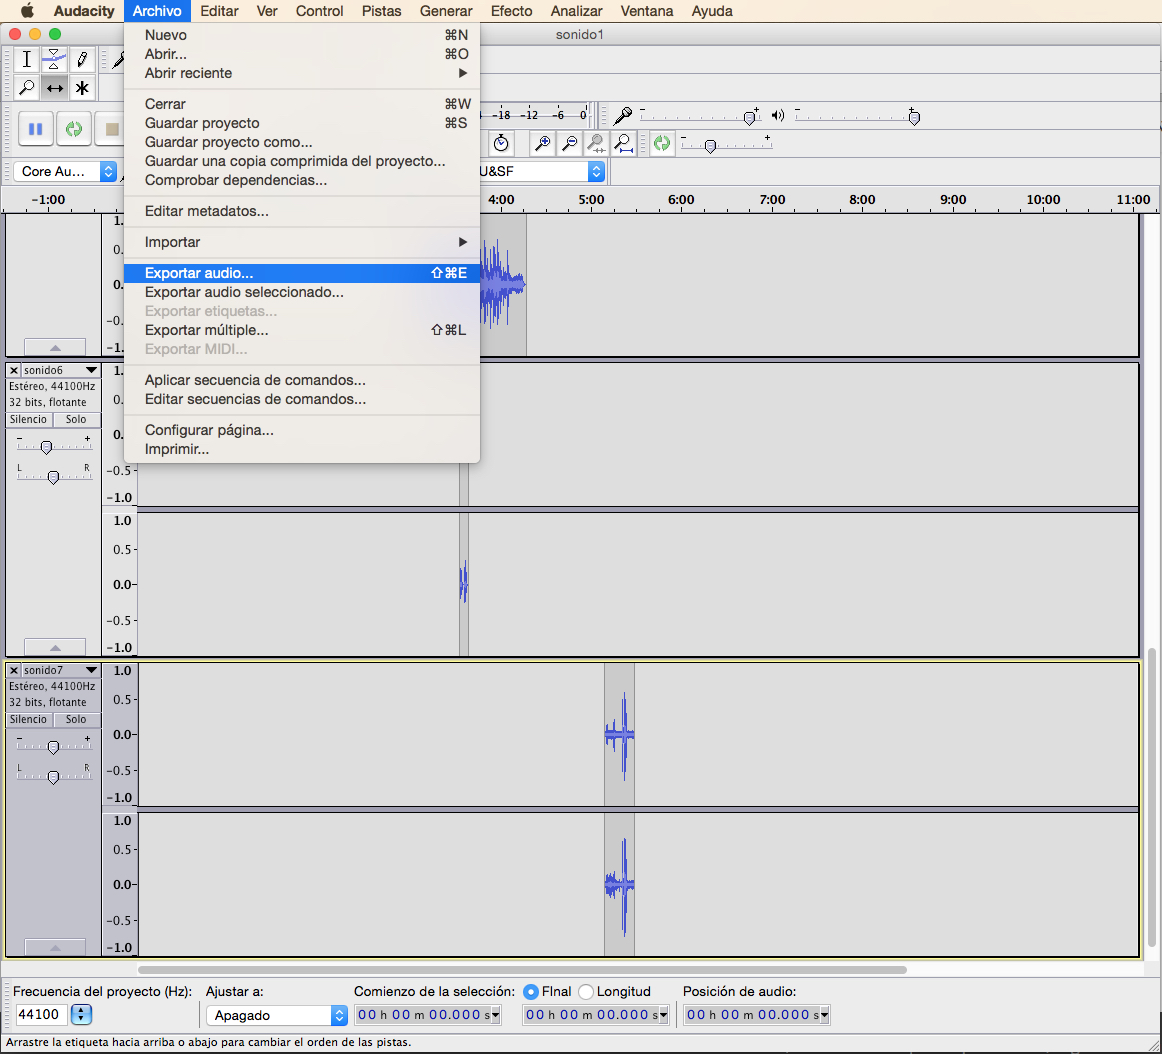Screen dimensions: 1162x1054
Task: Click the Fit Project zoom icon
Action: coord(623,144)
